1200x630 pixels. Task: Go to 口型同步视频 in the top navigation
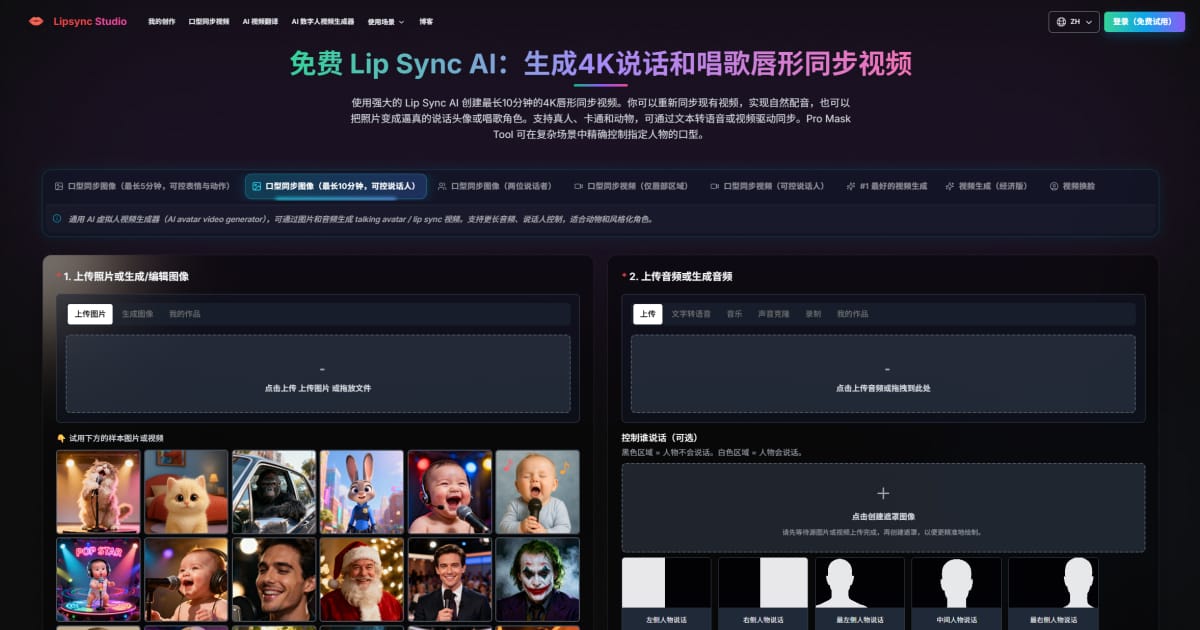[208, 21]
